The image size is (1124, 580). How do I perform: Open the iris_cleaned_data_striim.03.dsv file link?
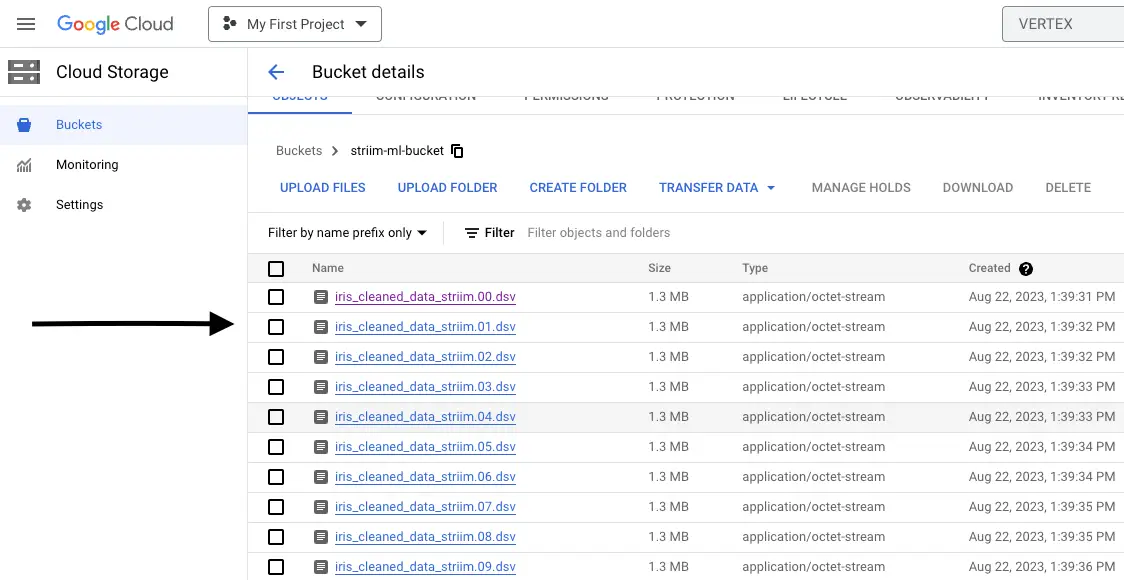pyautogui.click(x=425, y=387)
